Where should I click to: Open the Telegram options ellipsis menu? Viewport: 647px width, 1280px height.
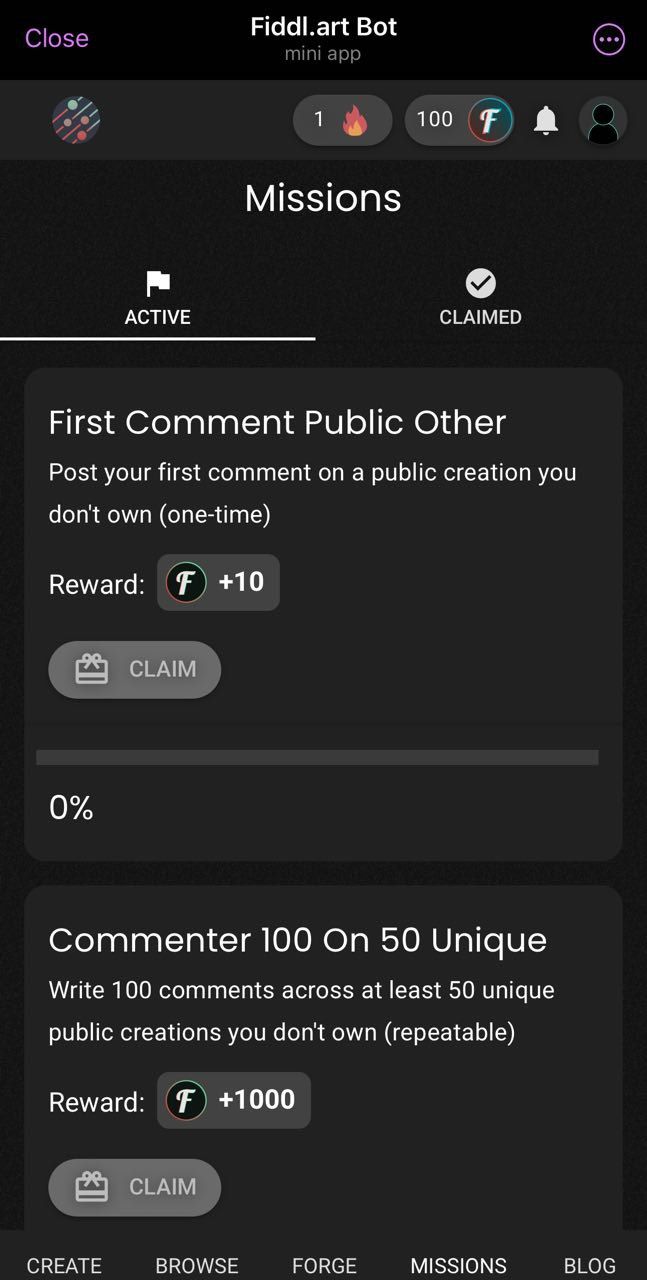pos(608,39)
